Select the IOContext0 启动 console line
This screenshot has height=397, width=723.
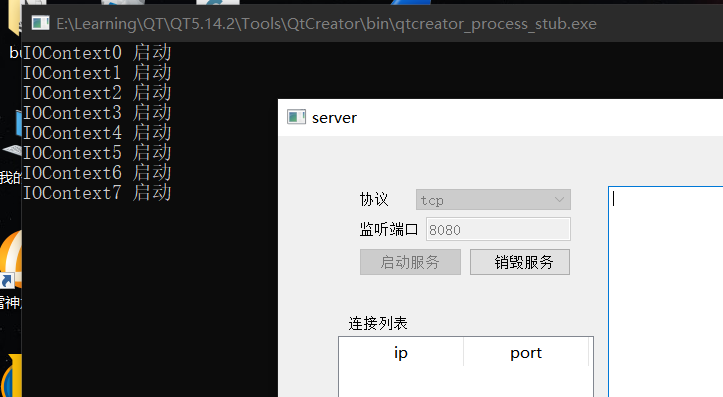97,53
